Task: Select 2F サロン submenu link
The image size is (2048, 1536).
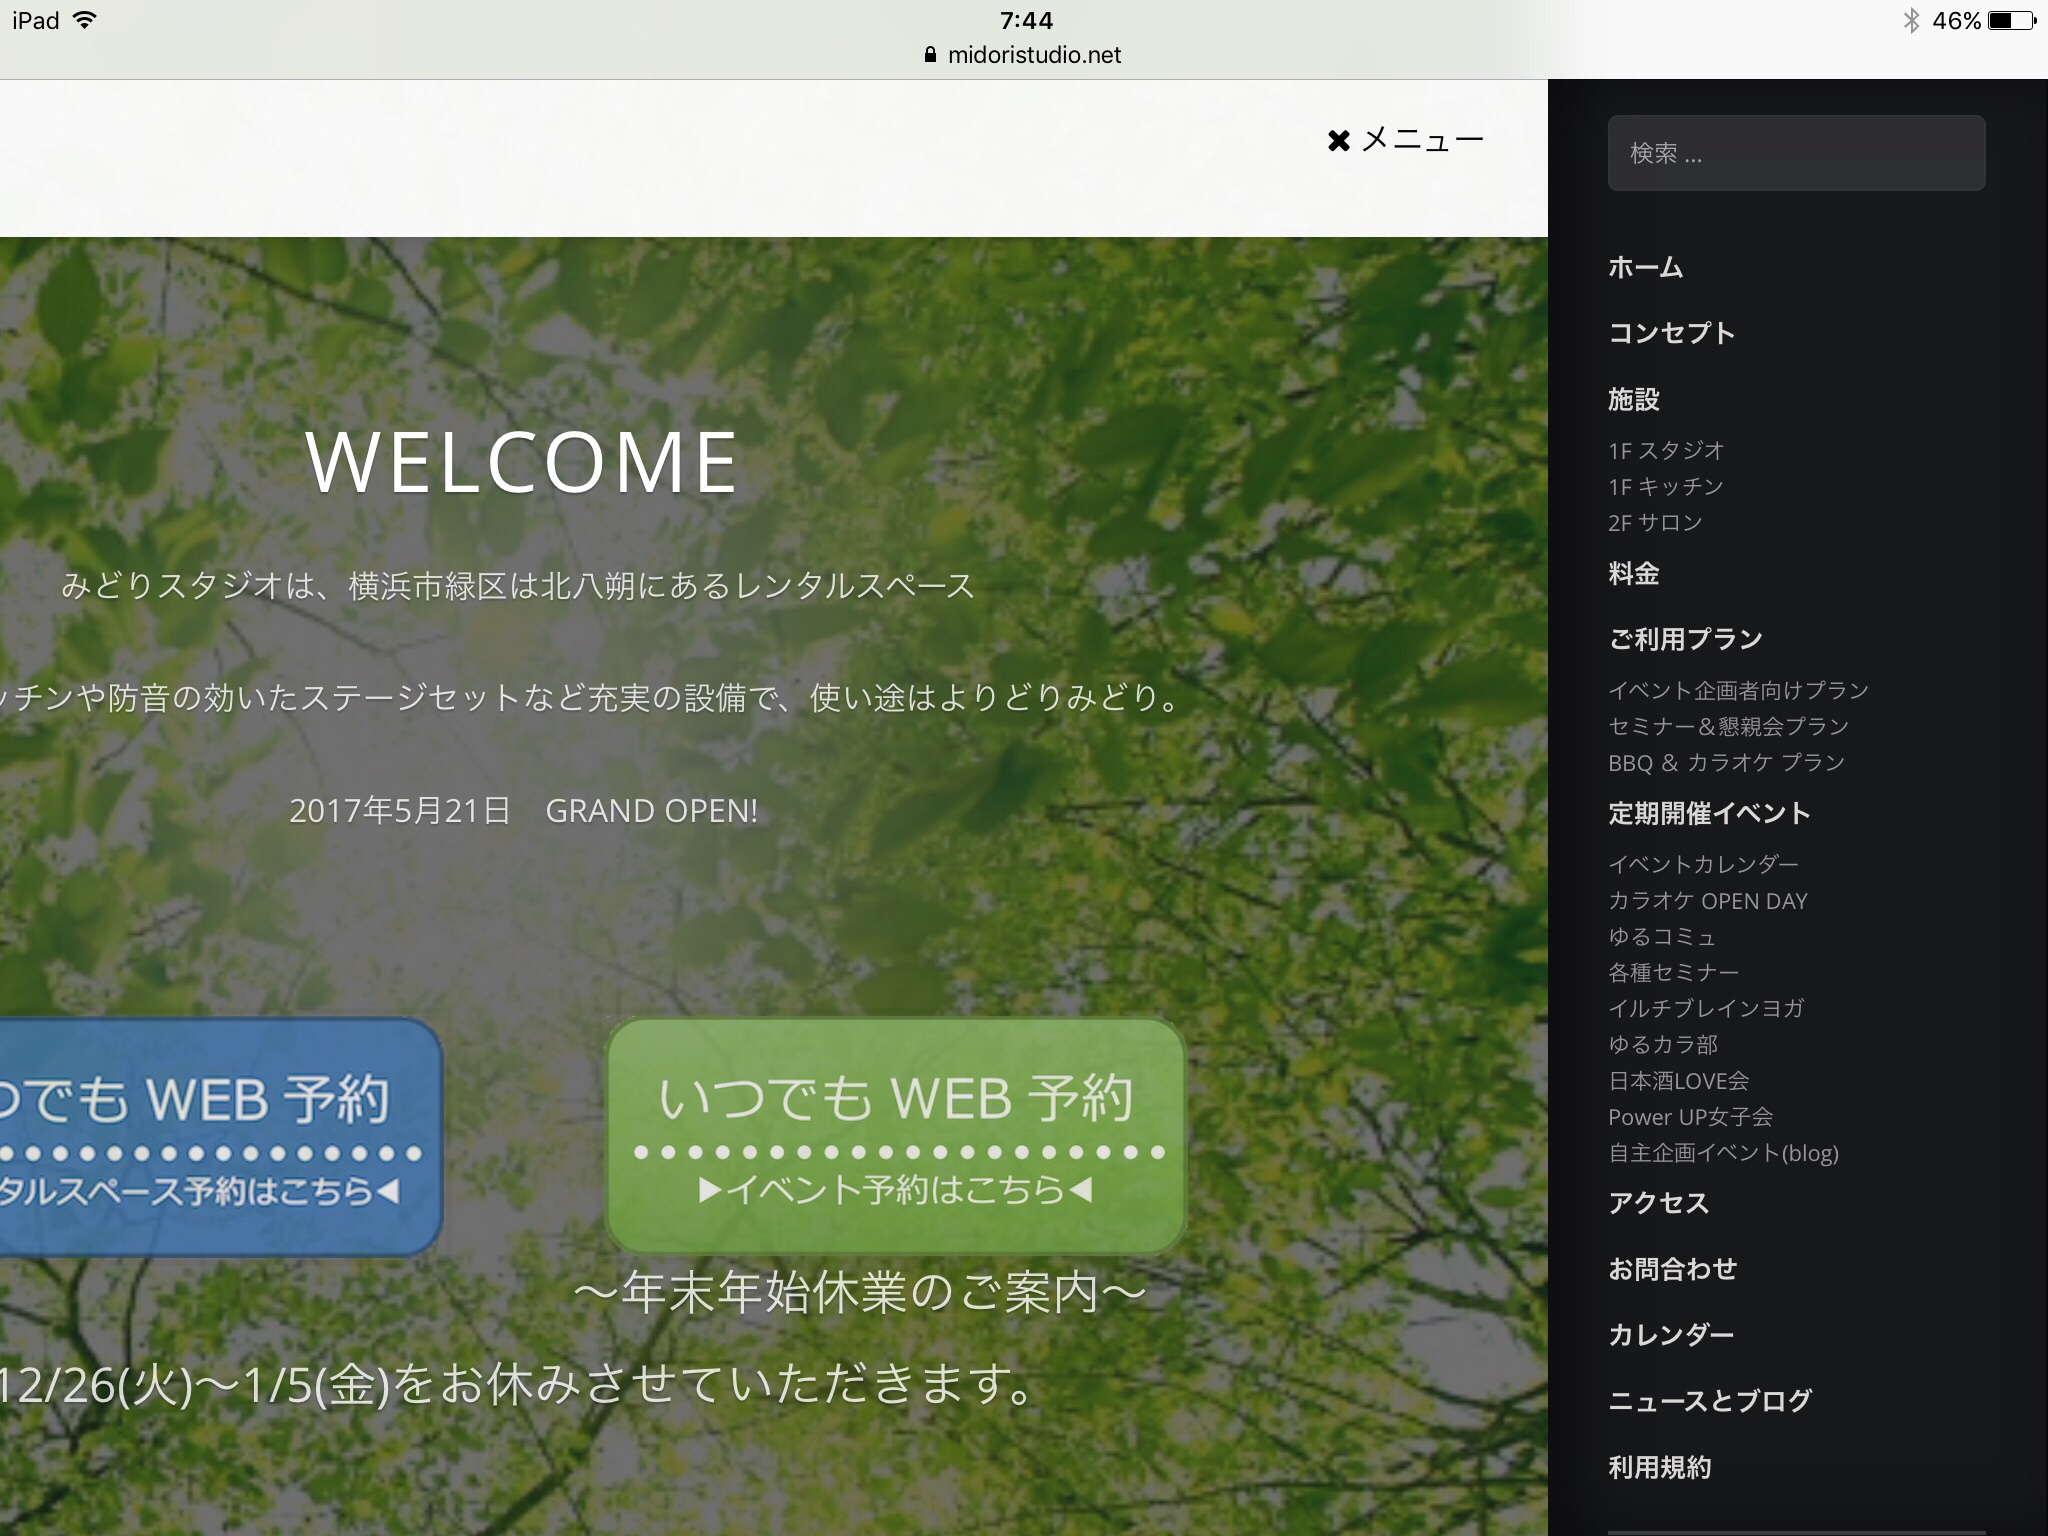Action: pos(1655,523)
